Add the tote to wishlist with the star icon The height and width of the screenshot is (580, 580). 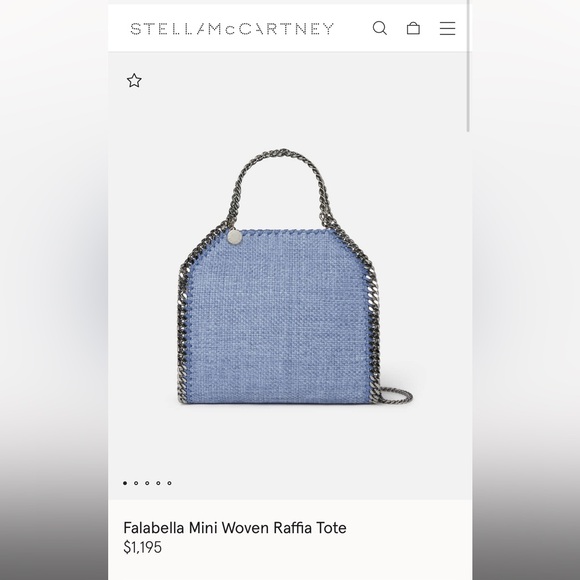134,80
